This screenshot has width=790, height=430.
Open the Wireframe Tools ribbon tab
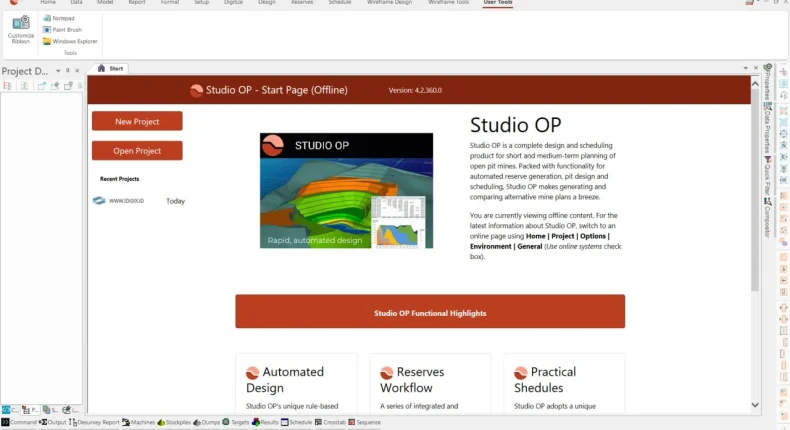[448, 3]
